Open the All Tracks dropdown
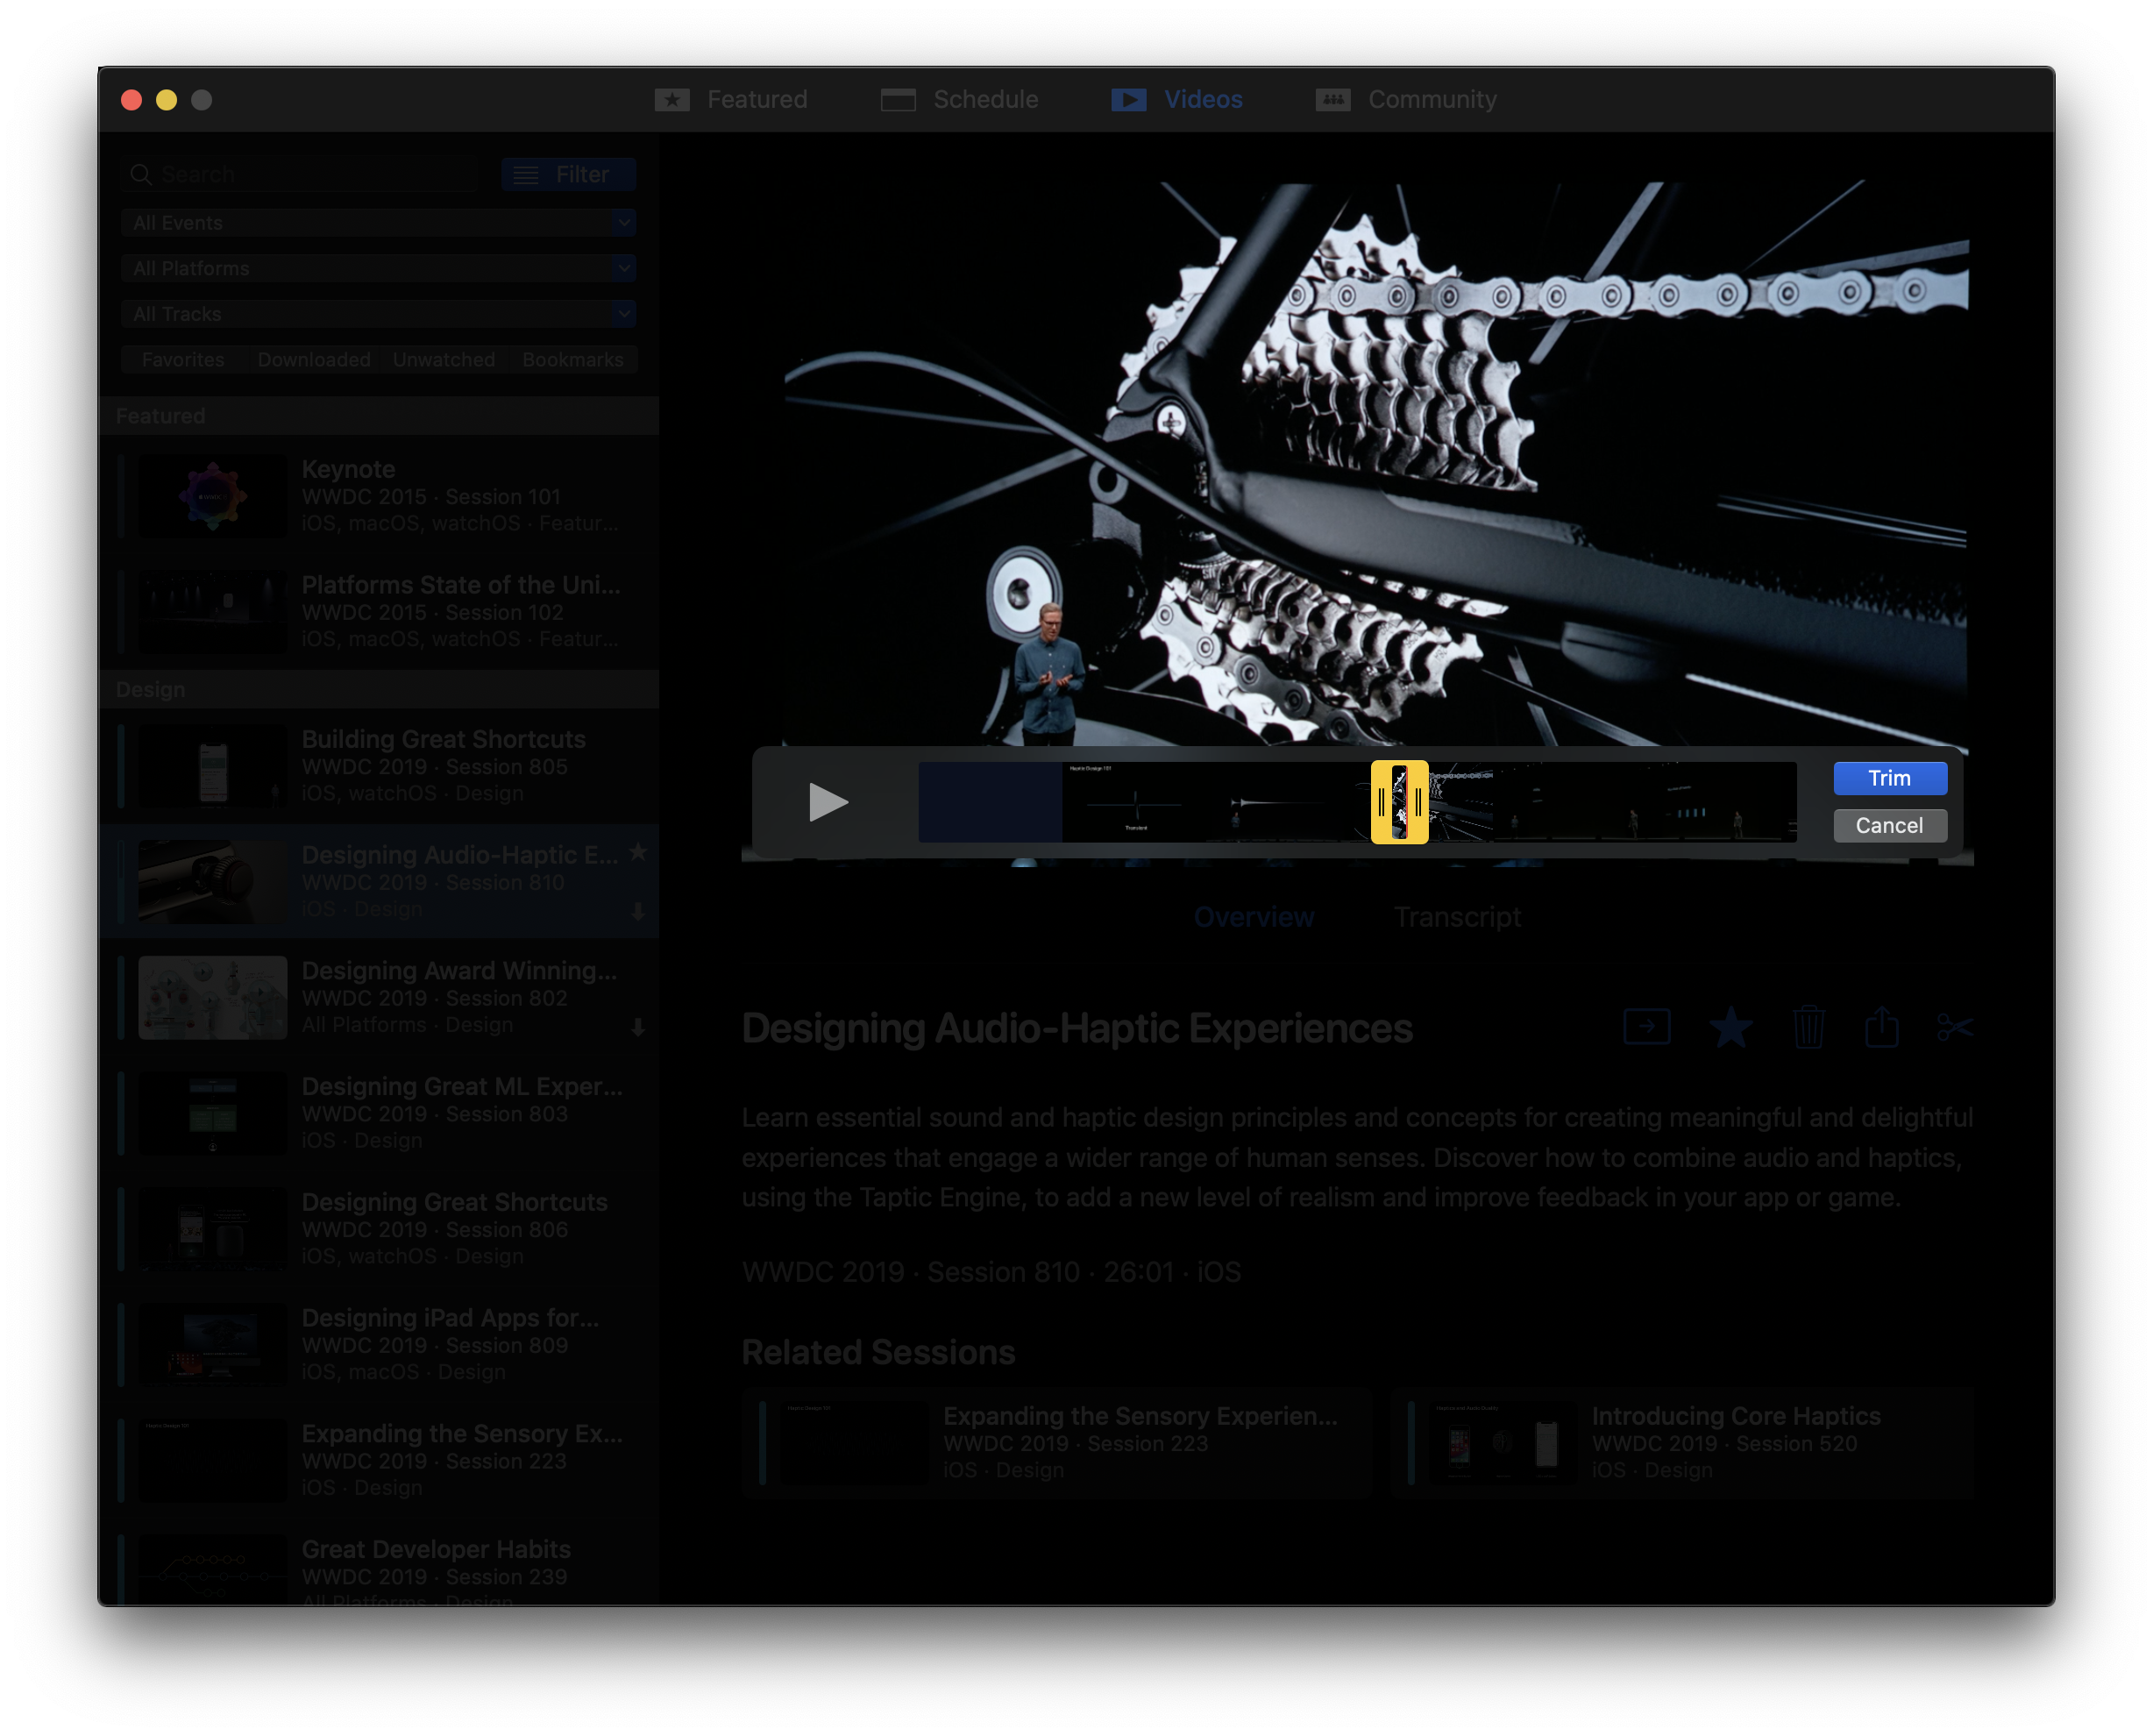The width and height of the screenshot is (2153, 1736). click(x=378, y=314)
